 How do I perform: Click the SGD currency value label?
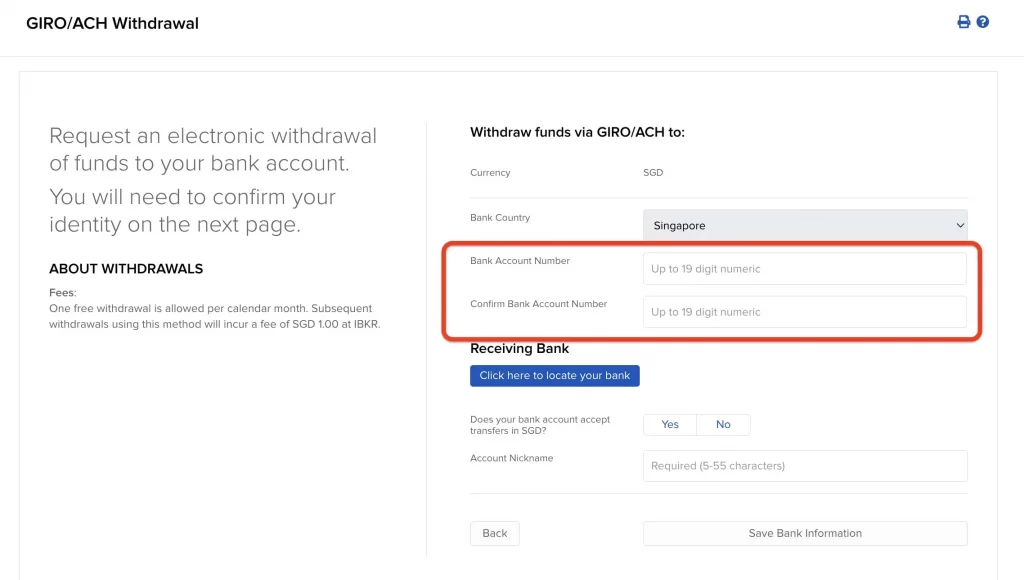click(653, 172)
